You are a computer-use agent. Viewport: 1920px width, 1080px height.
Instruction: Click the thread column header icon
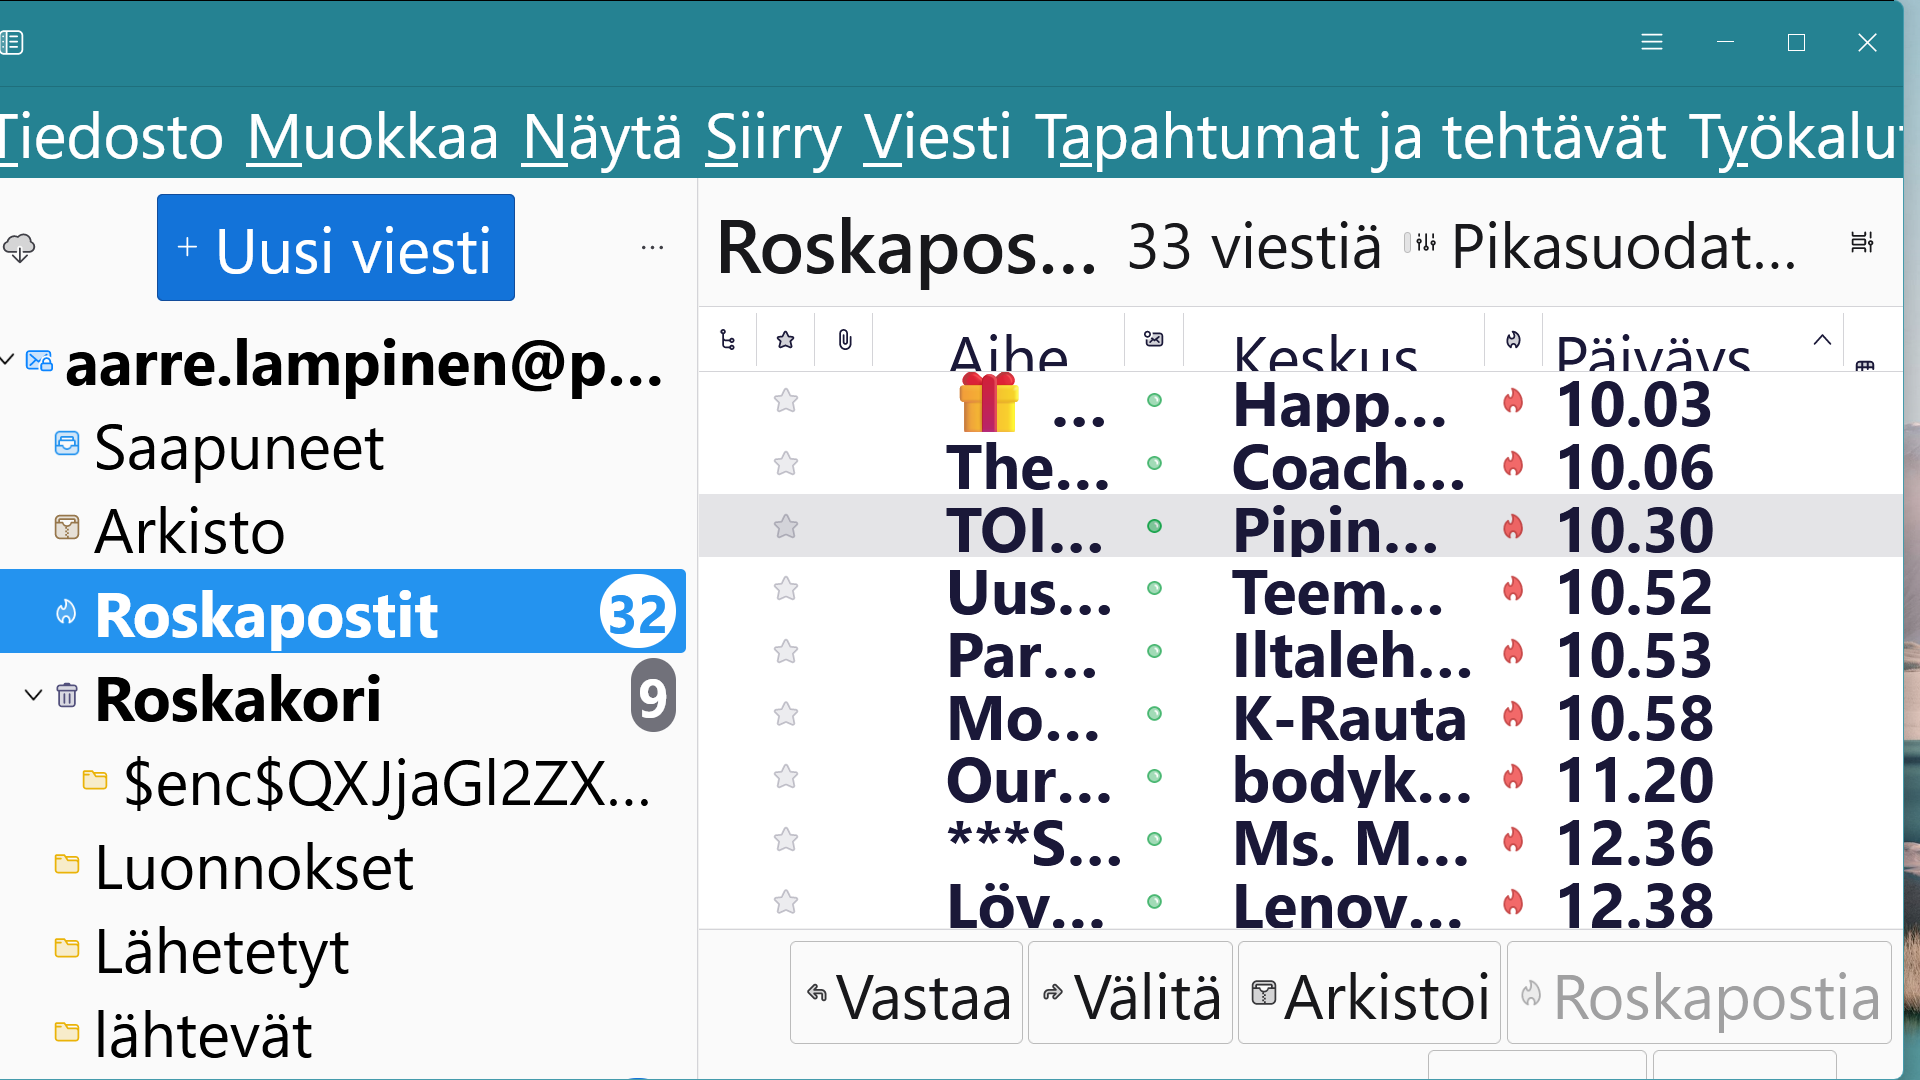pos(727,340)
